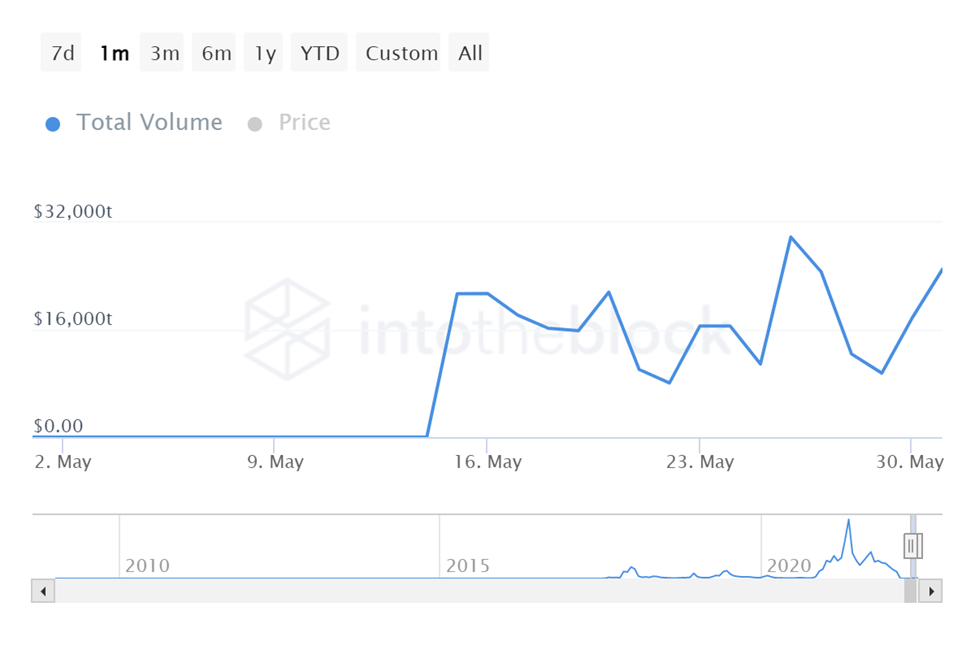The height and width of the screenshot is (650, 975).
Task: Click the 2015 label in navigator
Action: point(468,566)
